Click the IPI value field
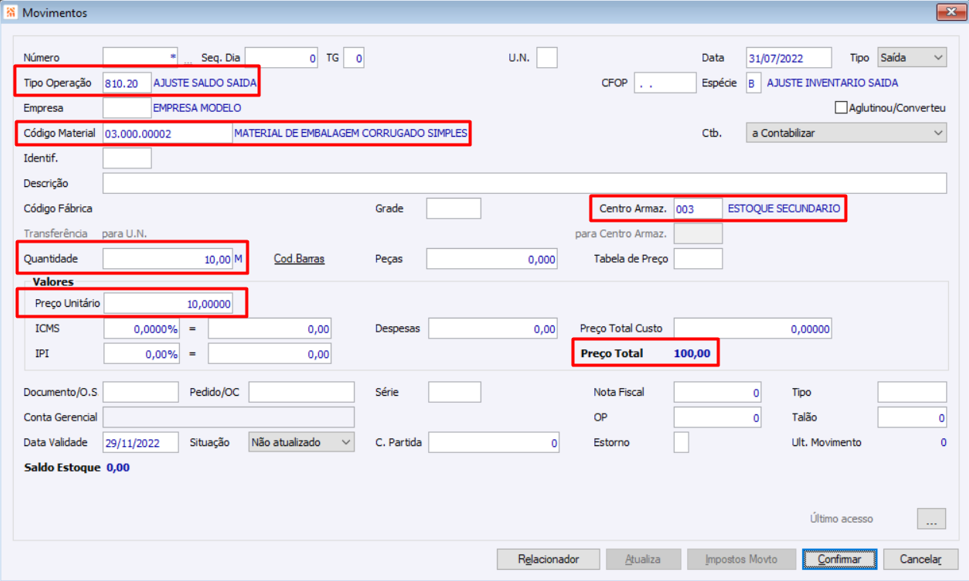Screen dimensions: 969x581 (269, 354)
